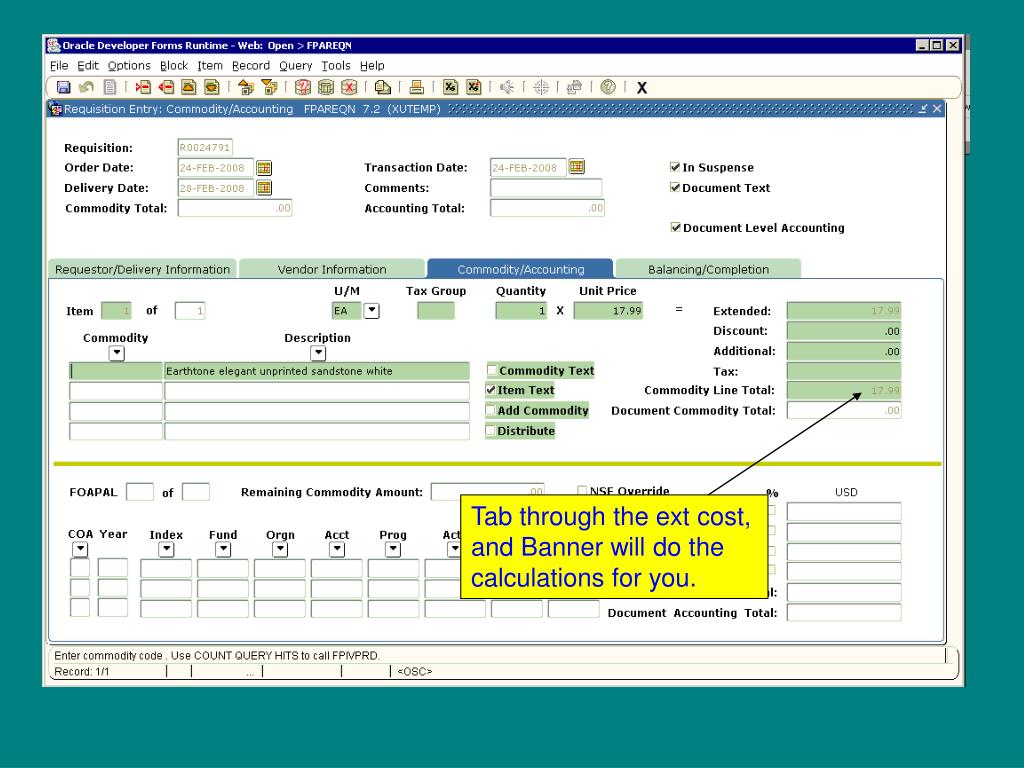The height and width of the screenshot is (768, 1024).
Task: Click the Rollback toolbar icon
Action: pos(86,87)
